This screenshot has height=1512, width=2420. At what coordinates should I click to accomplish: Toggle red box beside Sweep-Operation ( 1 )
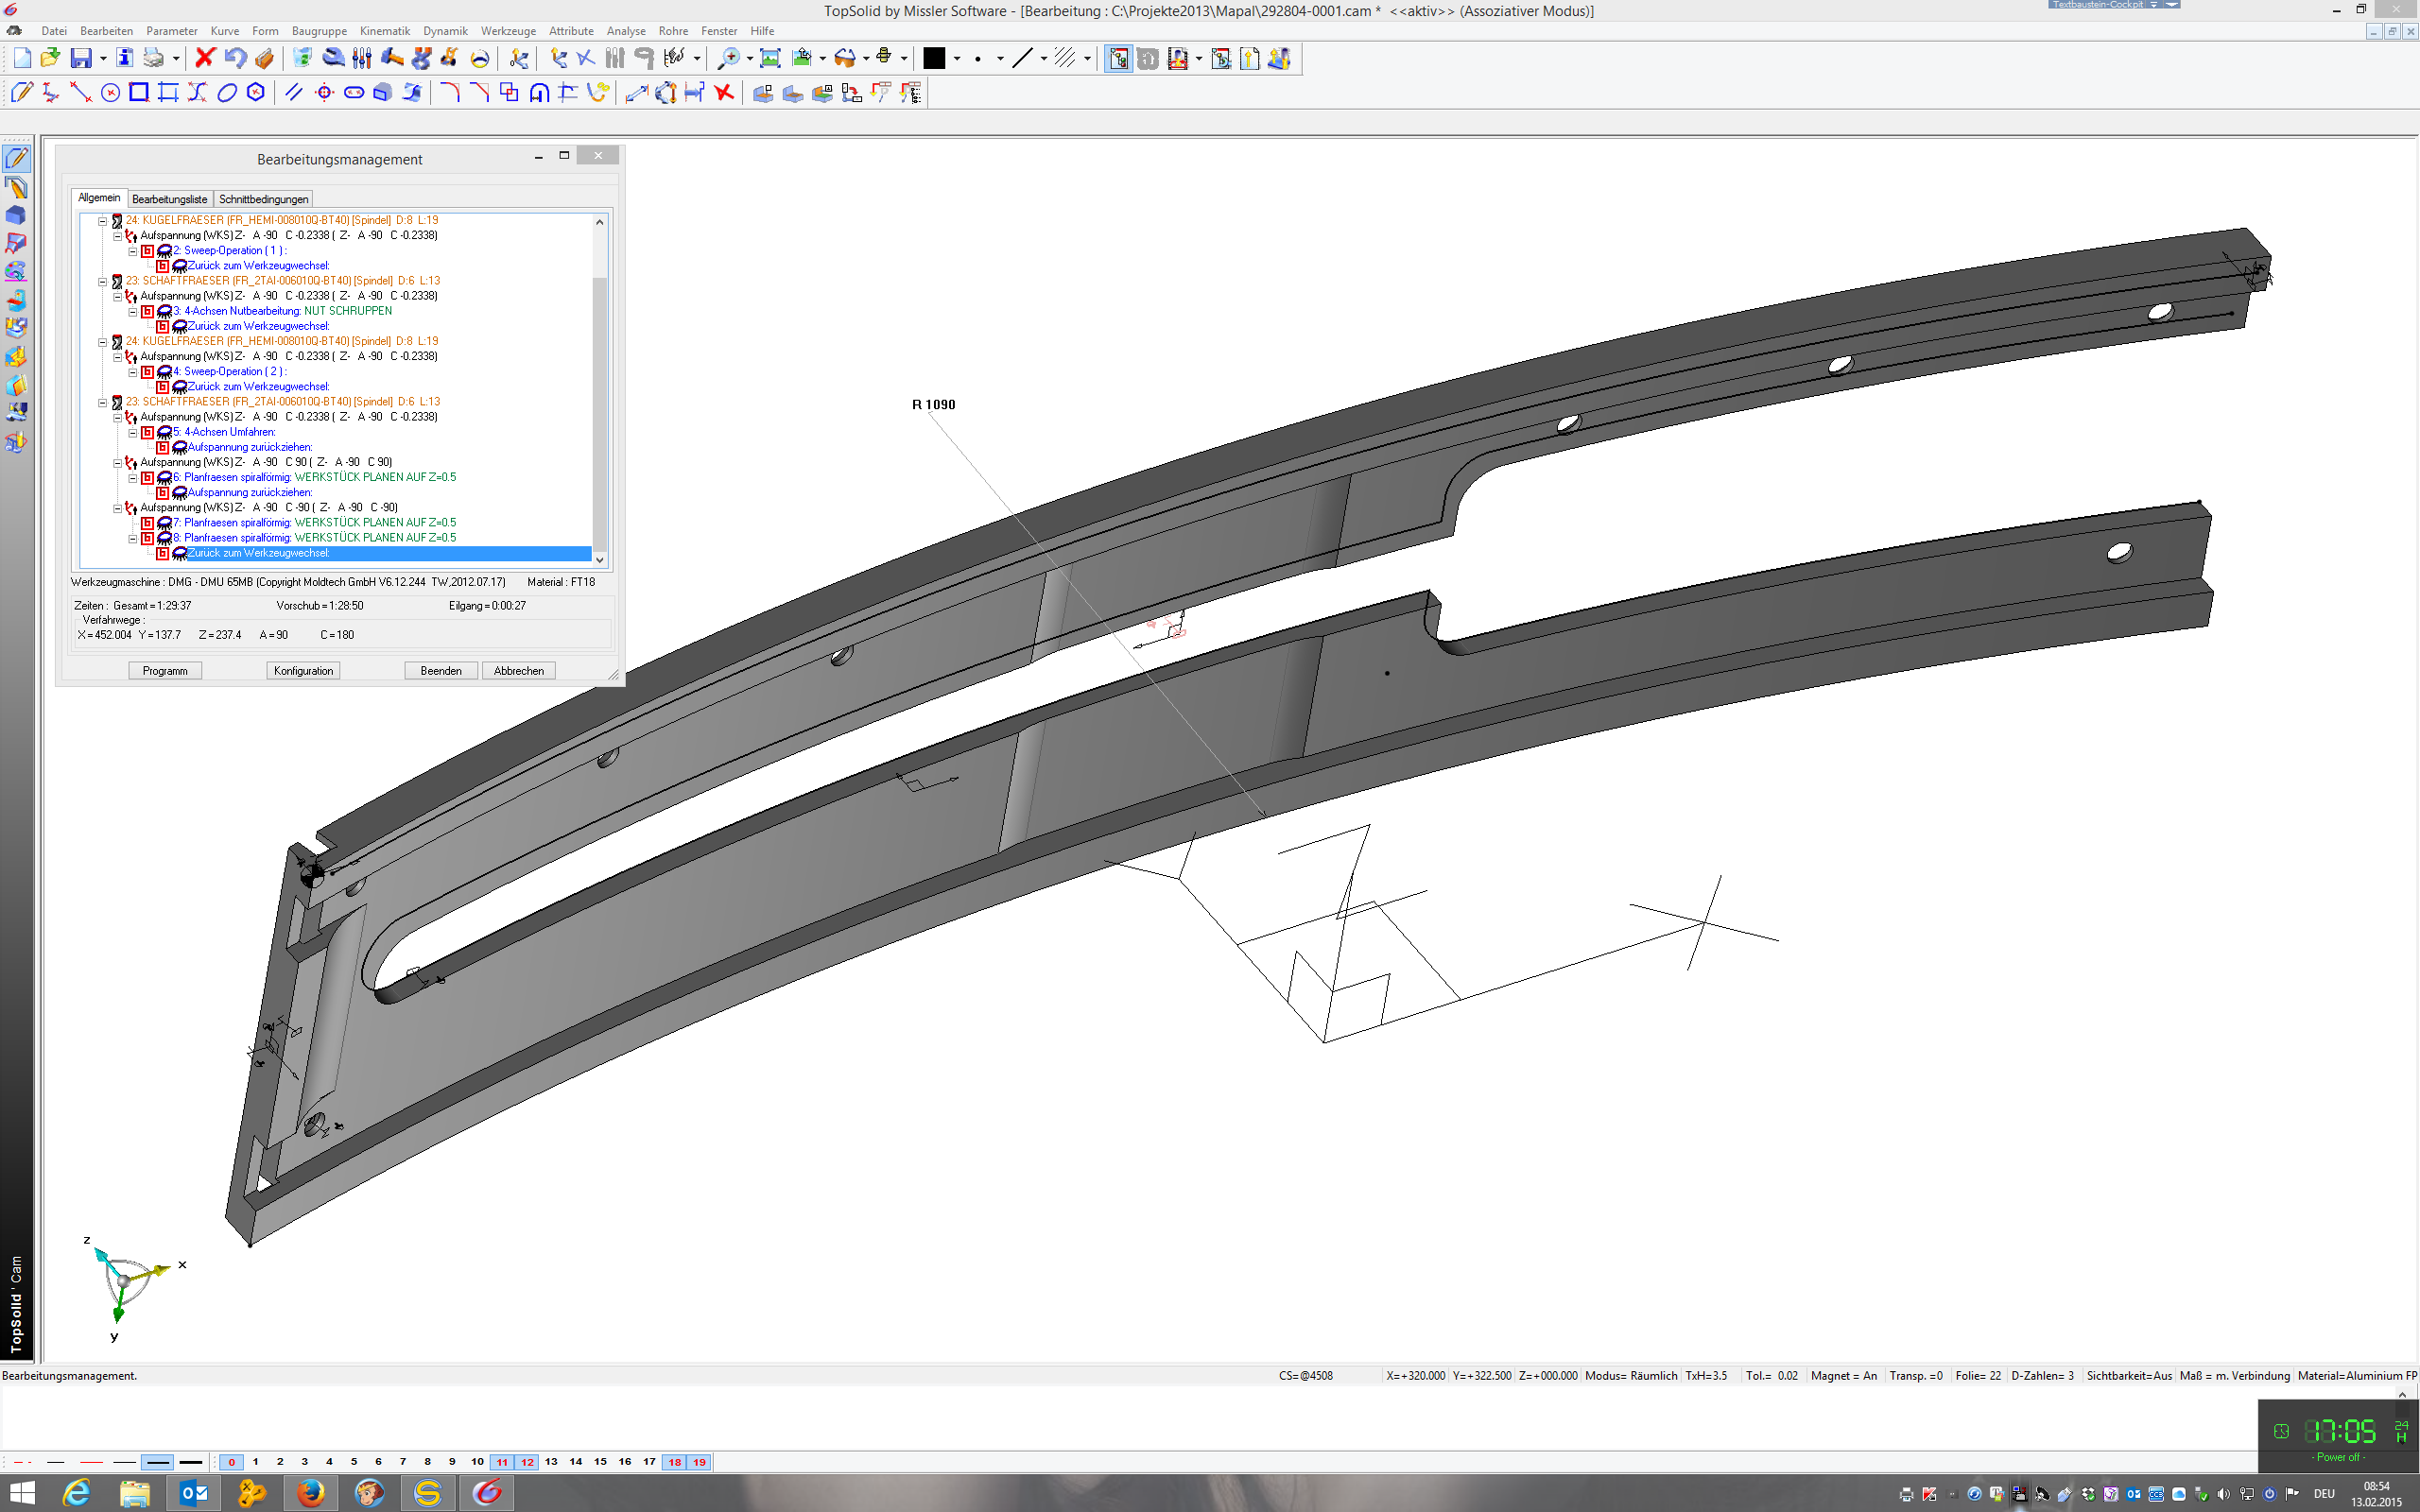[147, 251]
